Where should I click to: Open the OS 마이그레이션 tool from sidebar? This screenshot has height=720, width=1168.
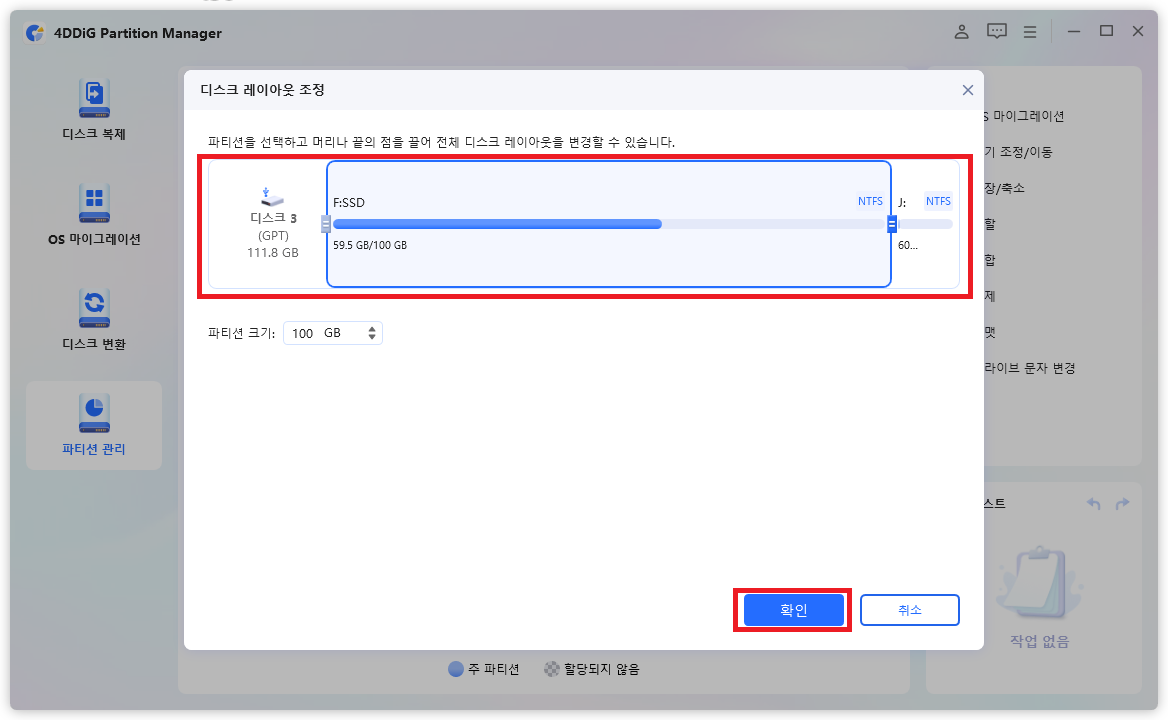pos(93,214)
